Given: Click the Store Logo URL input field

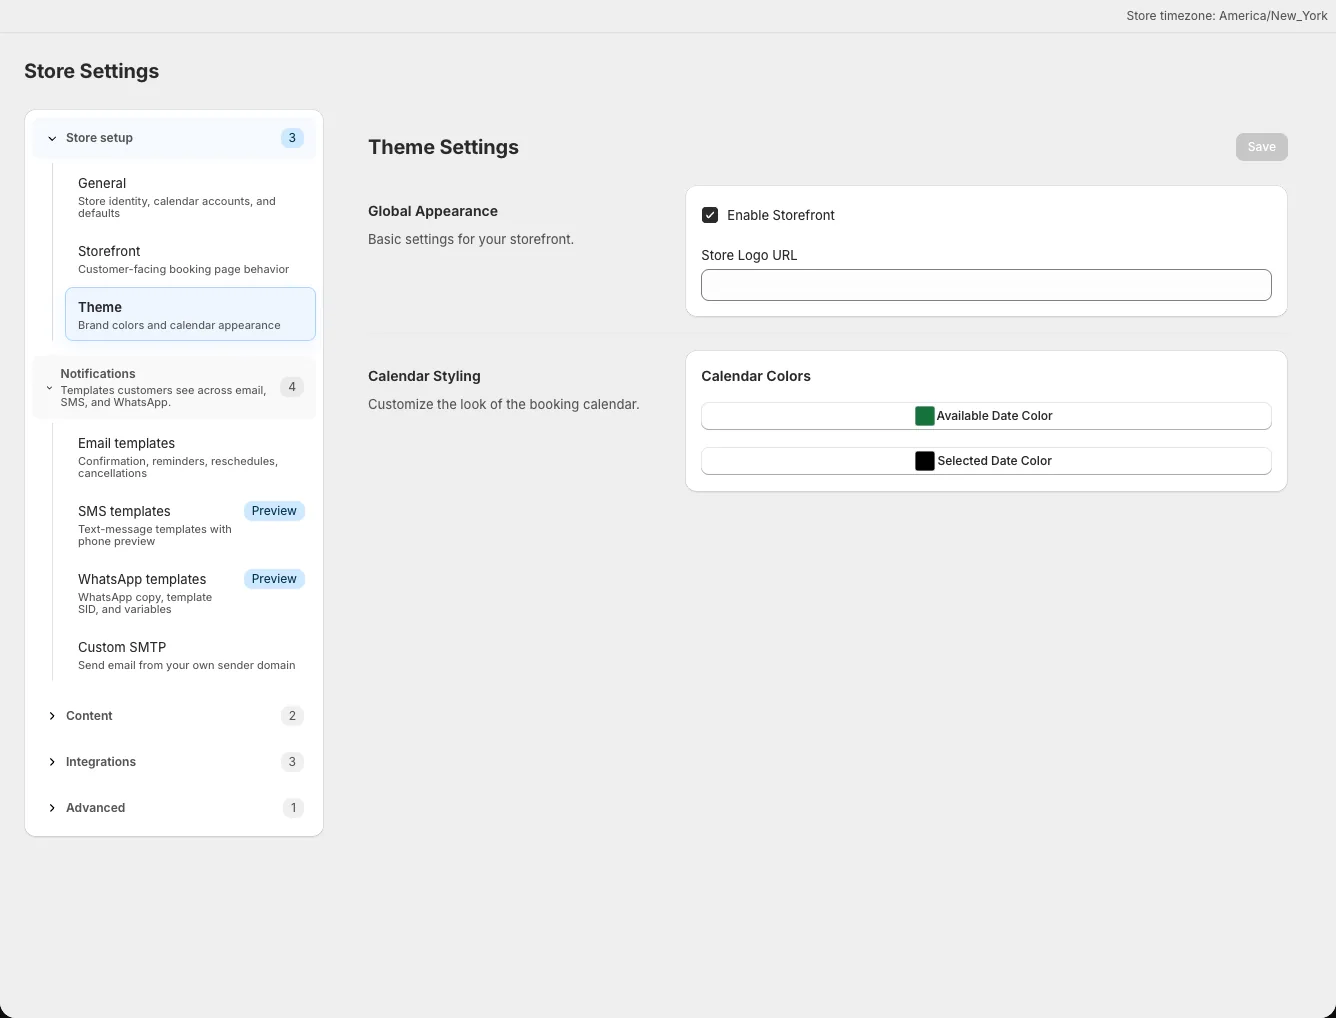Looking at the screenshot, I should pyautogui.click(x=986, y=285).
